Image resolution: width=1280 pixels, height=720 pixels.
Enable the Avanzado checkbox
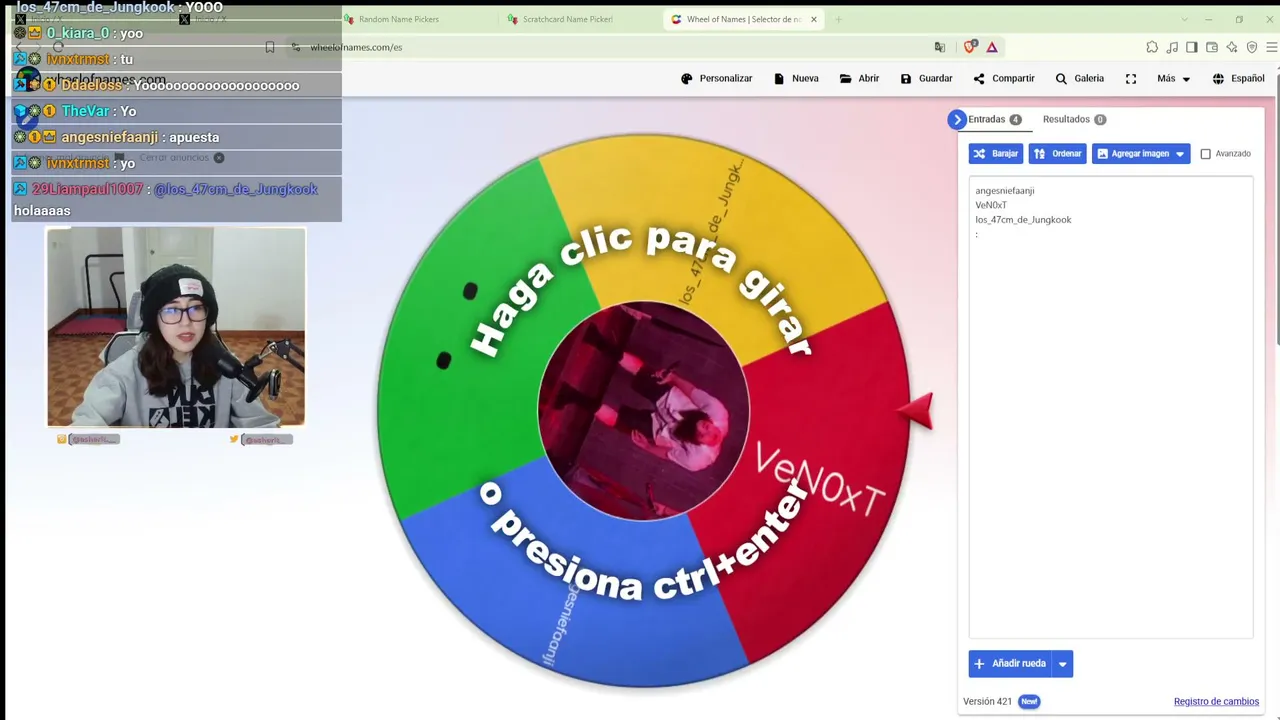click(1205, 154)
